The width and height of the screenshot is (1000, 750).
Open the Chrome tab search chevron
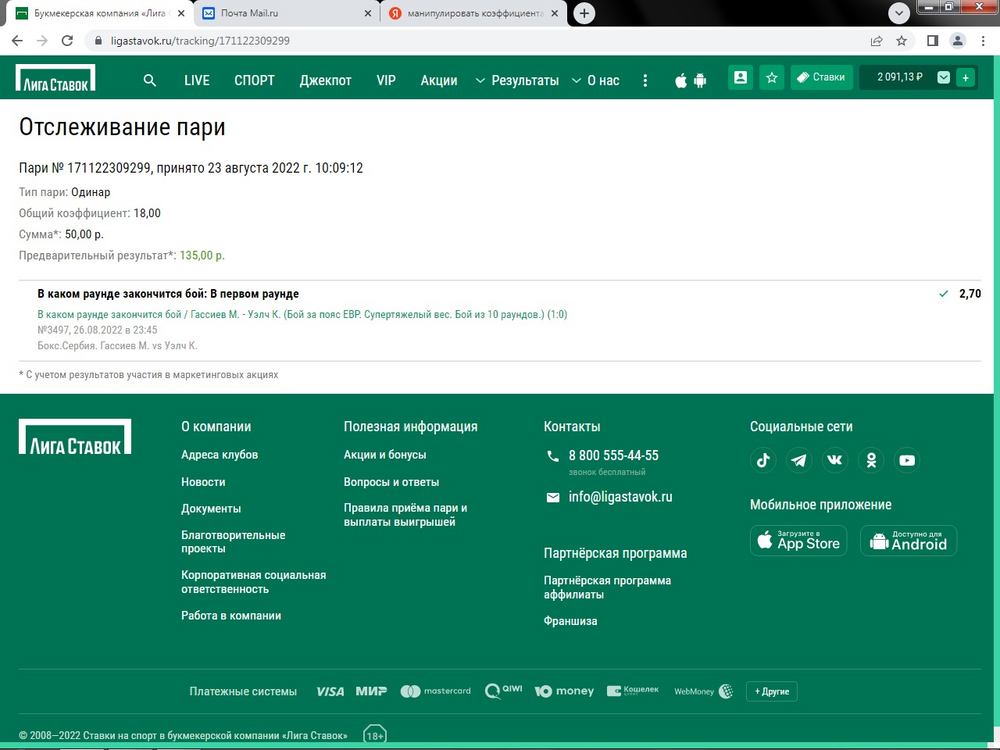pyautogui.click(x=899, y=13)
